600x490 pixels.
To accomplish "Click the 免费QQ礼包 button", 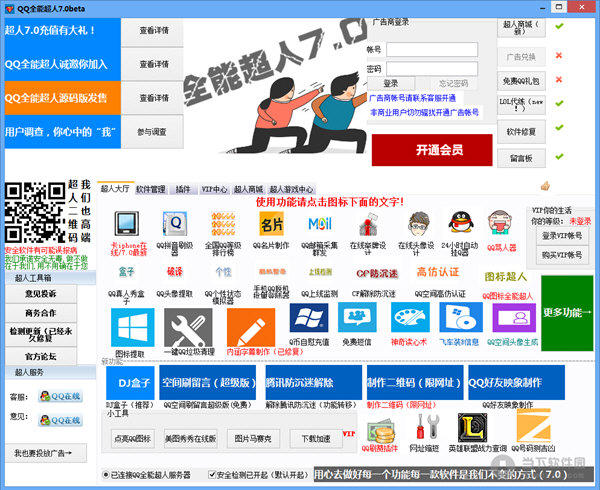I will 521,81.
